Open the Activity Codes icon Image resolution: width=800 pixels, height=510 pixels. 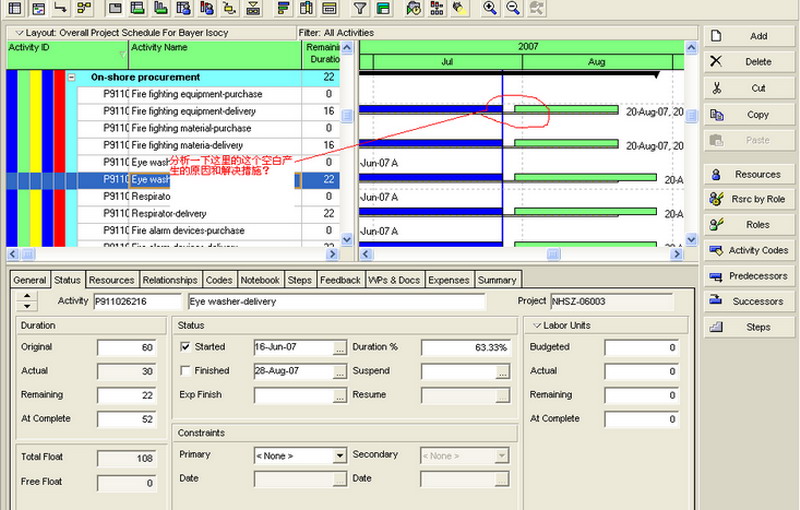(x=716, y=250)
